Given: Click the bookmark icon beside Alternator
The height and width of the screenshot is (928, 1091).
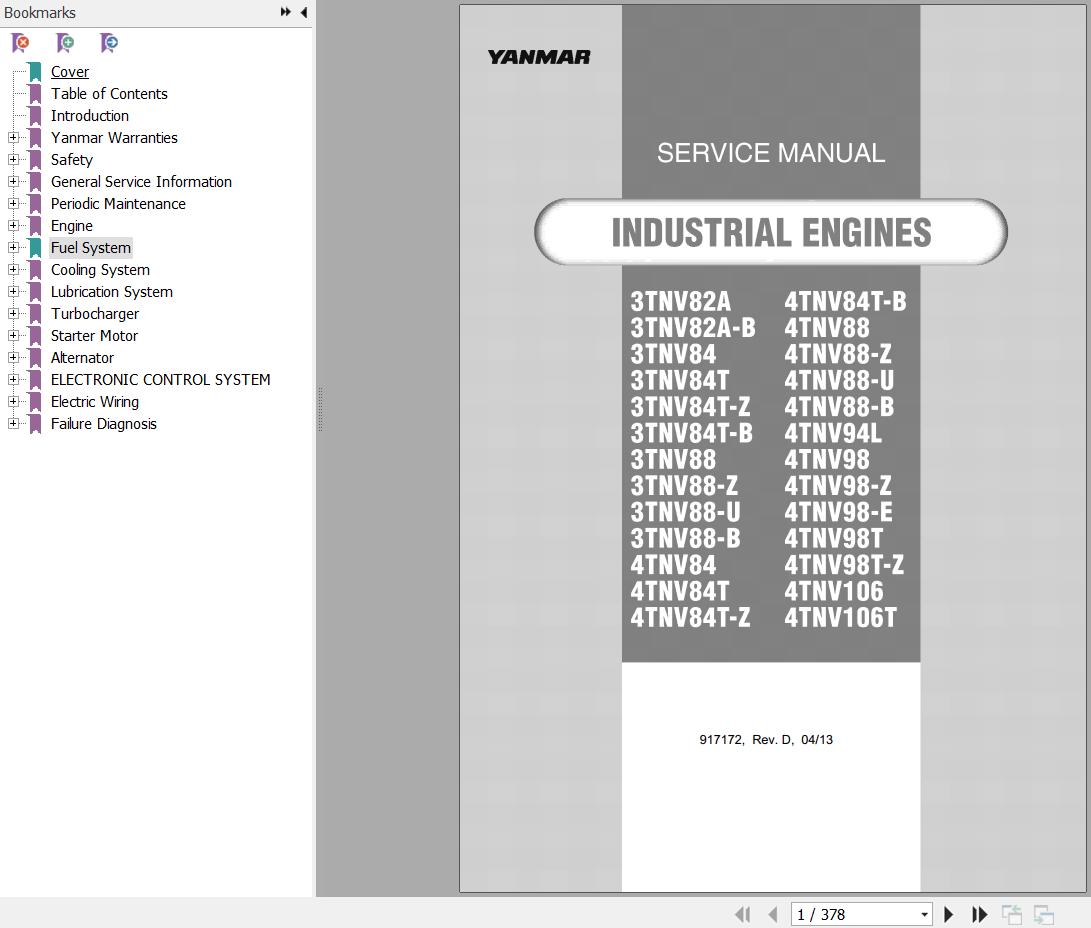Looking at the screenshot, I should click(35, 358).
